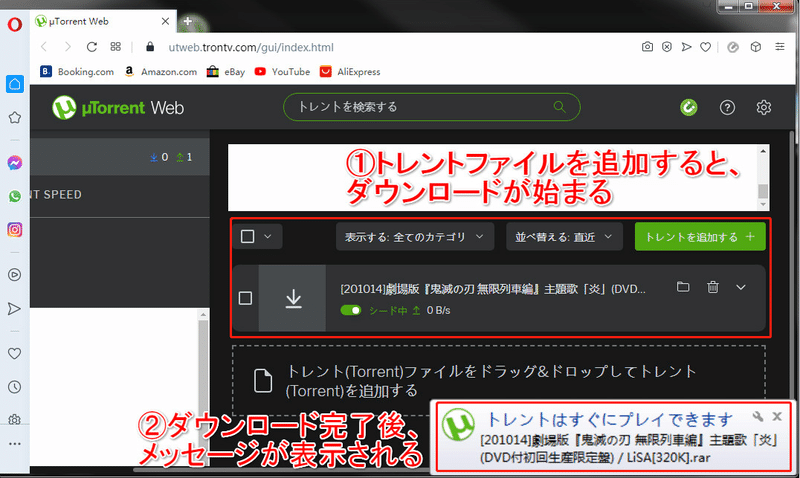Open Messenger in the Opera sidebar

point(15,163)
